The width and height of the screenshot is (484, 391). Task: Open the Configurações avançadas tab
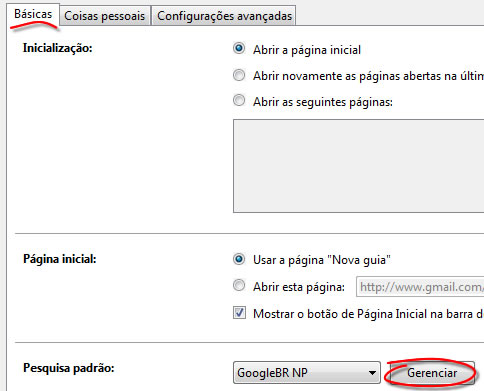(x=224, y=16)
